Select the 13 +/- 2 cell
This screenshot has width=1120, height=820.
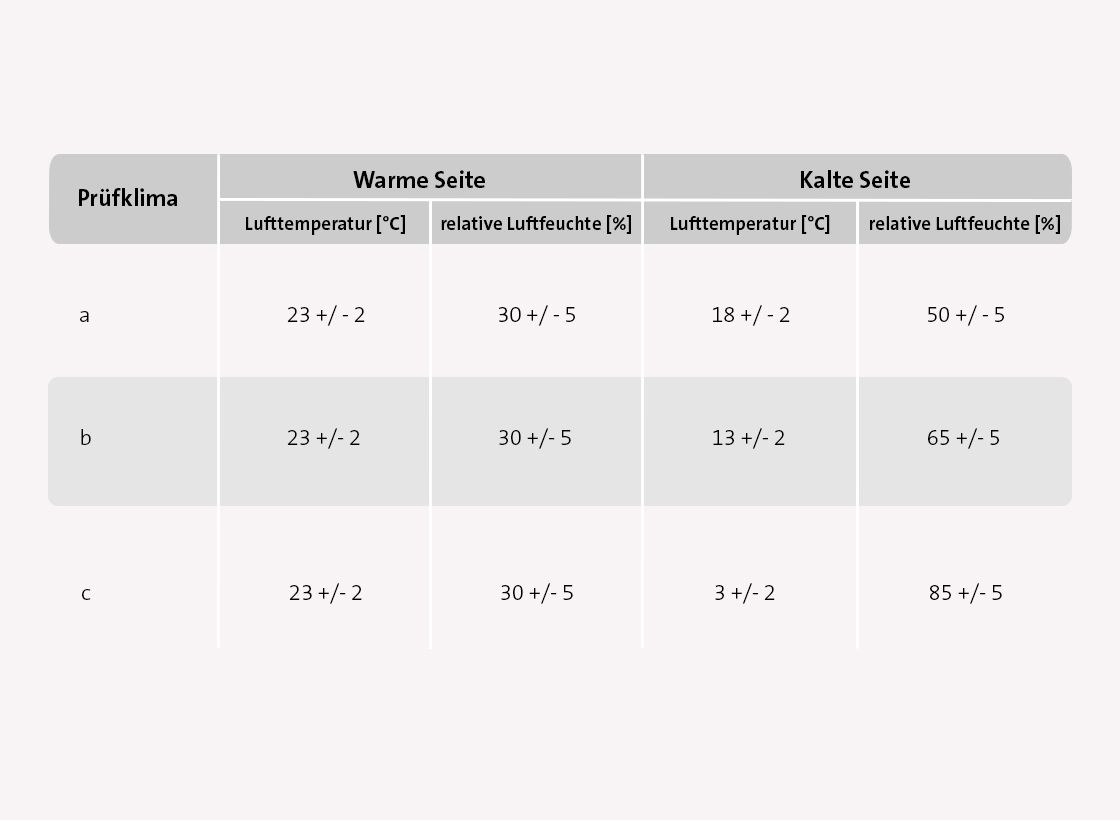point(749,438)
